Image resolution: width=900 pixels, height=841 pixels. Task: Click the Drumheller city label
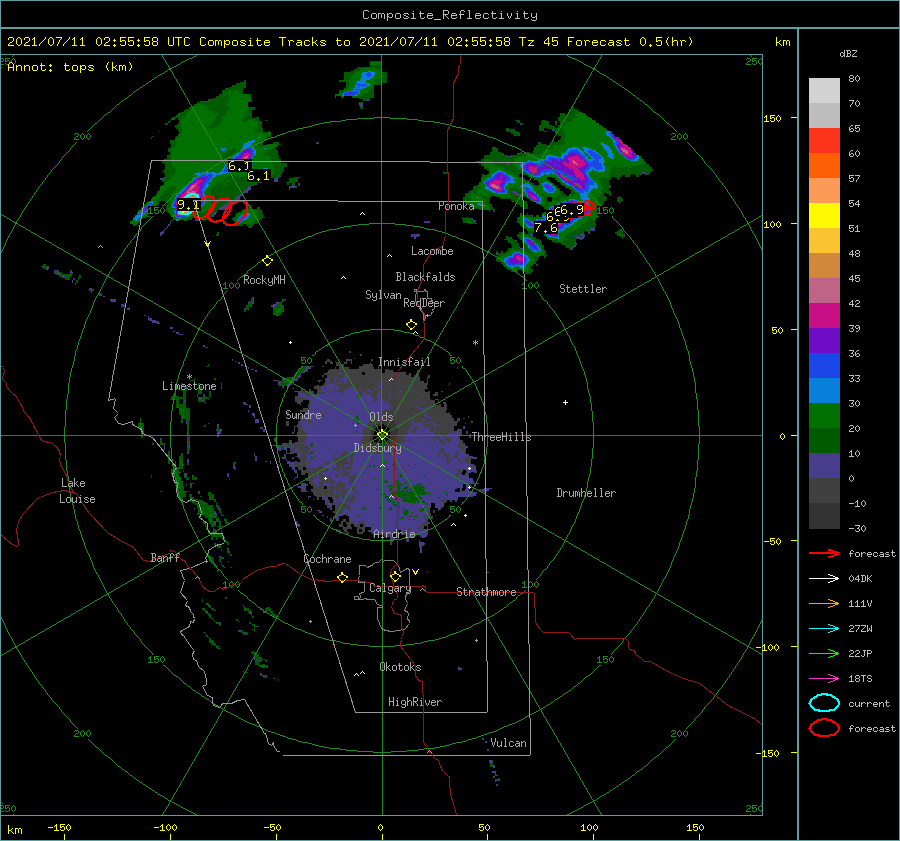click(x=586, y=493)
